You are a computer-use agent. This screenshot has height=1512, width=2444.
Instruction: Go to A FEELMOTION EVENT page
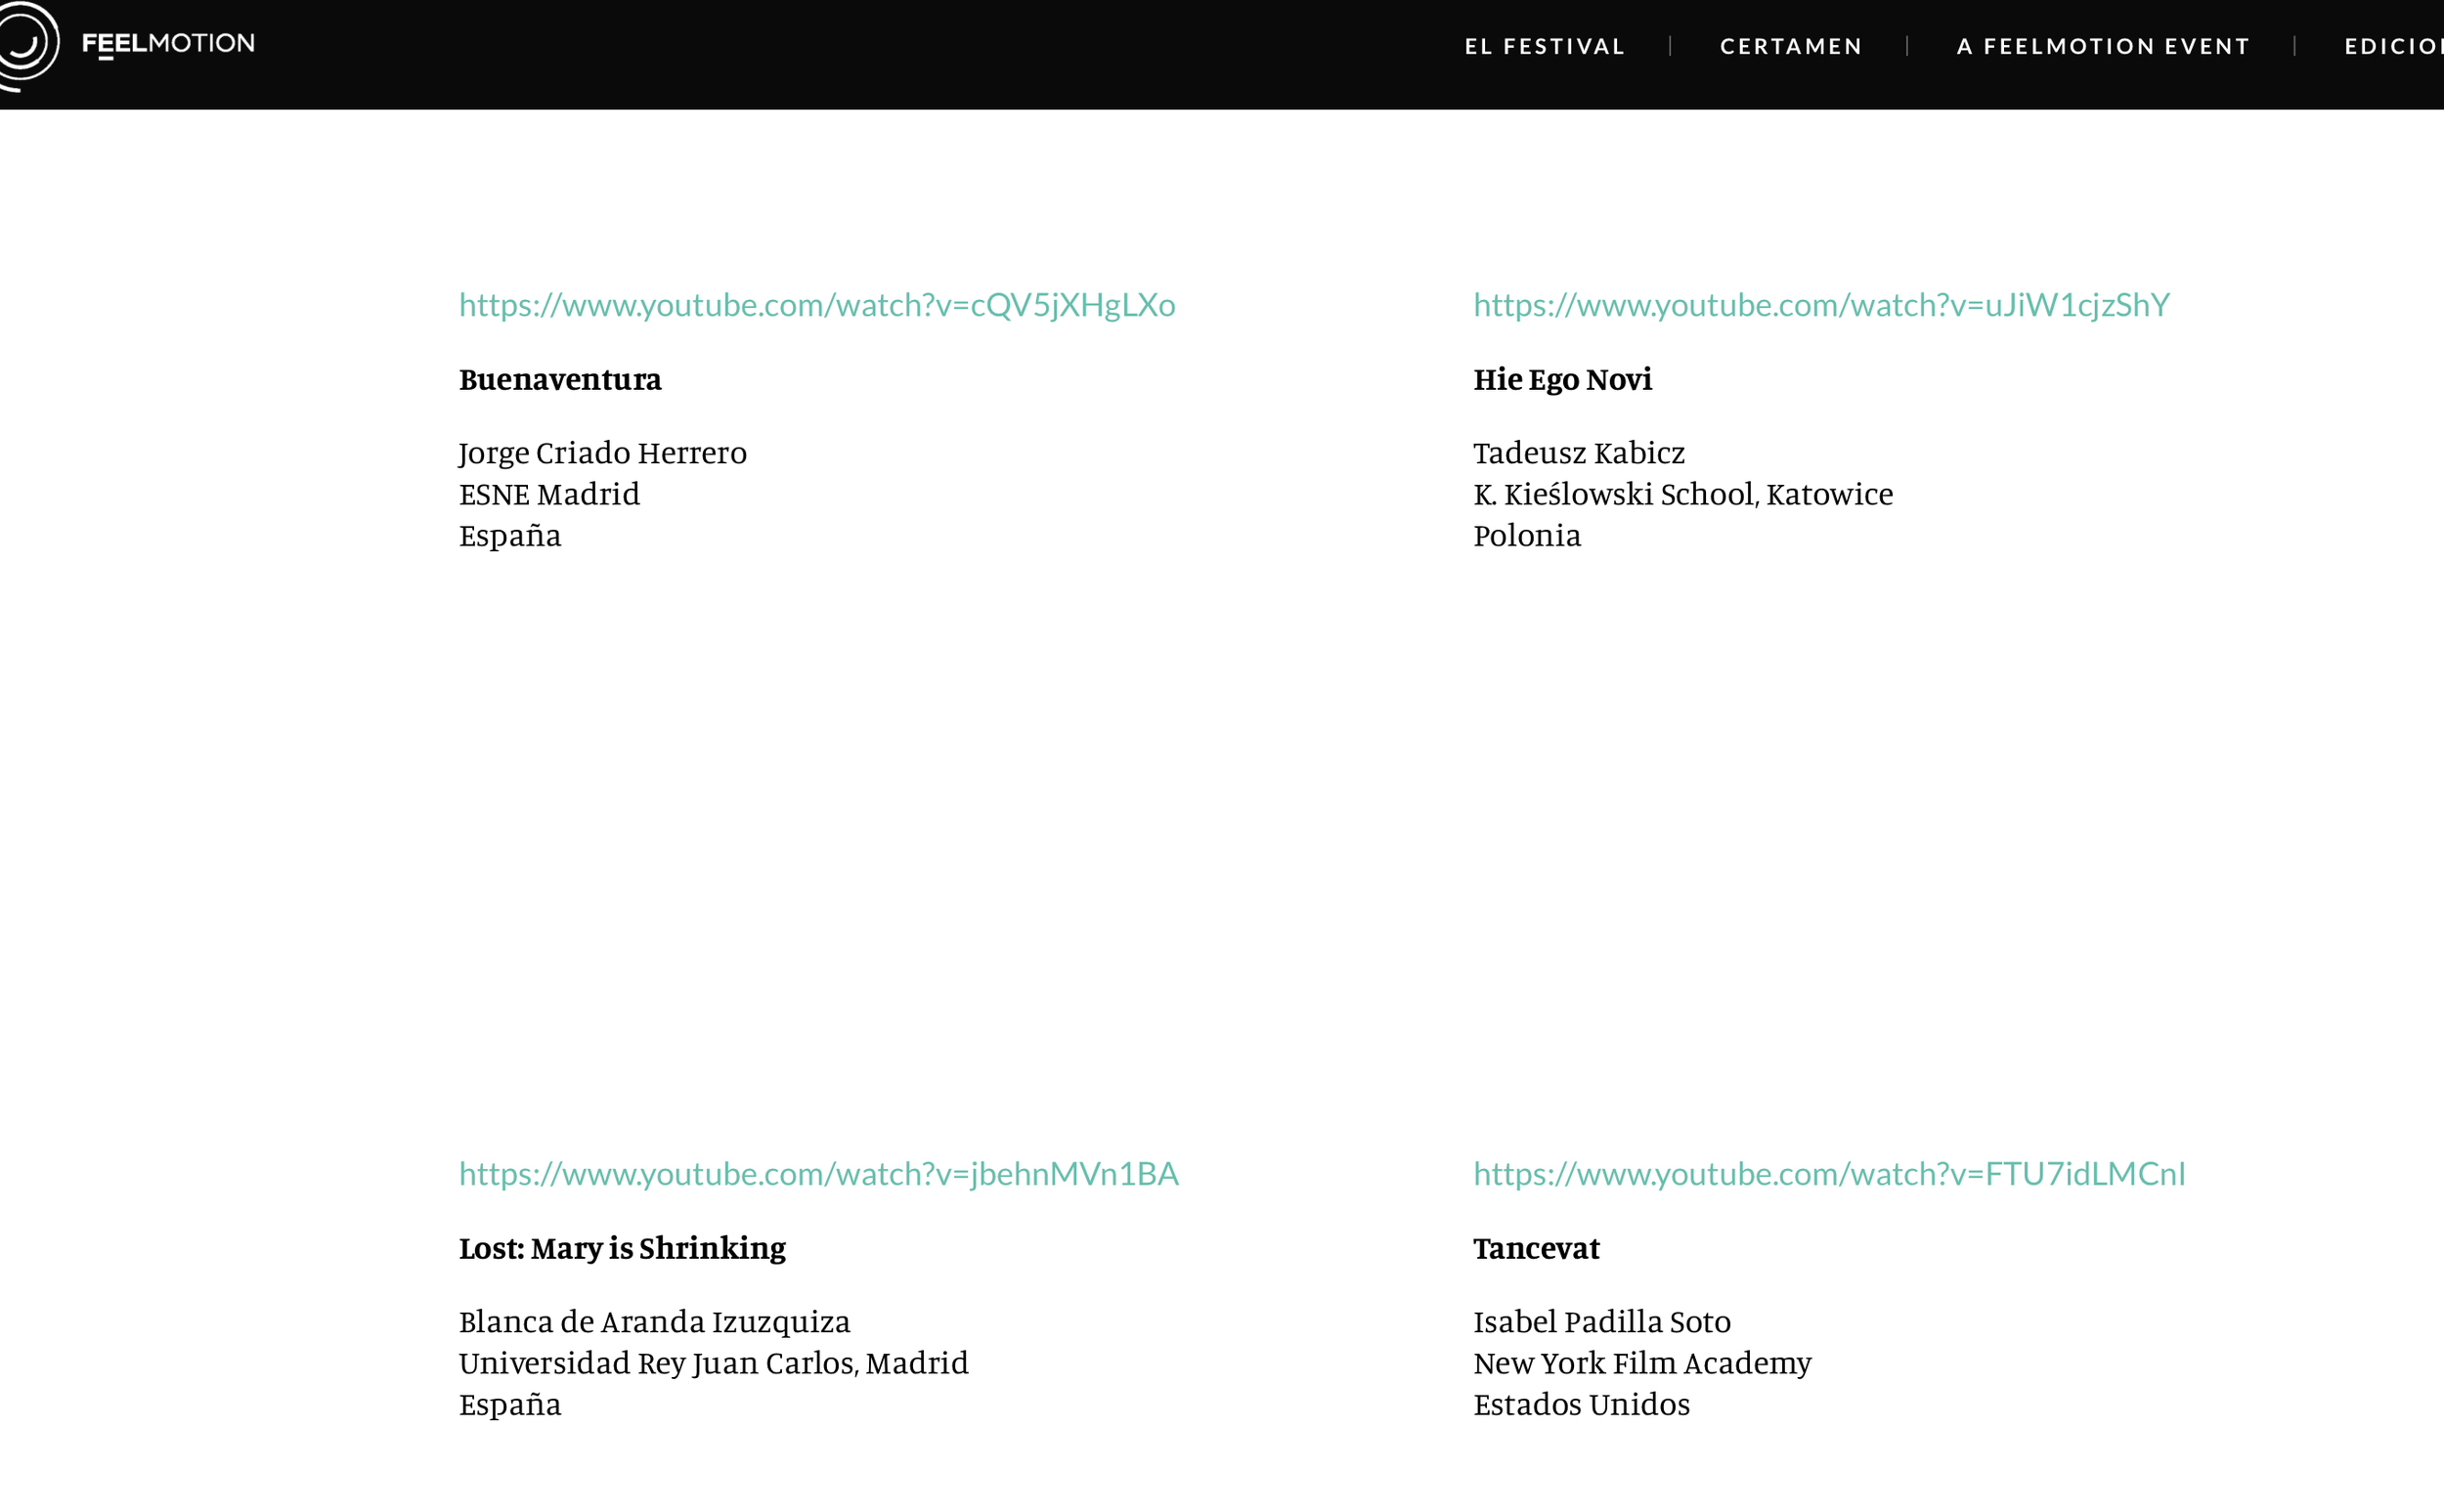tap(2102, 46)
